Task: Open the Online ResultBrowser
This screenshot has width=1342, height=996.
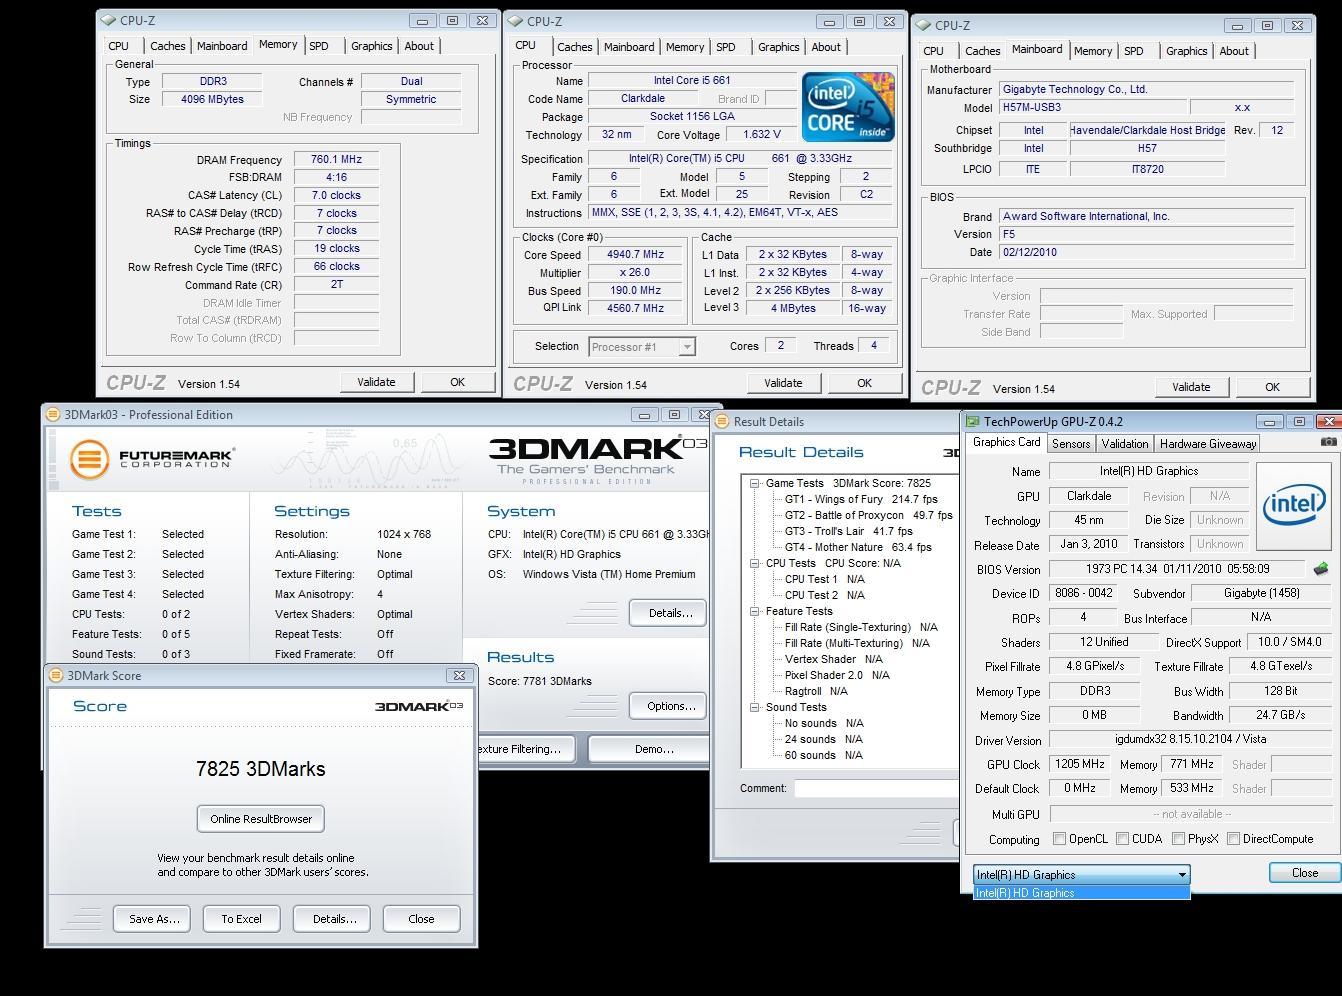Action: pos(261,819)
